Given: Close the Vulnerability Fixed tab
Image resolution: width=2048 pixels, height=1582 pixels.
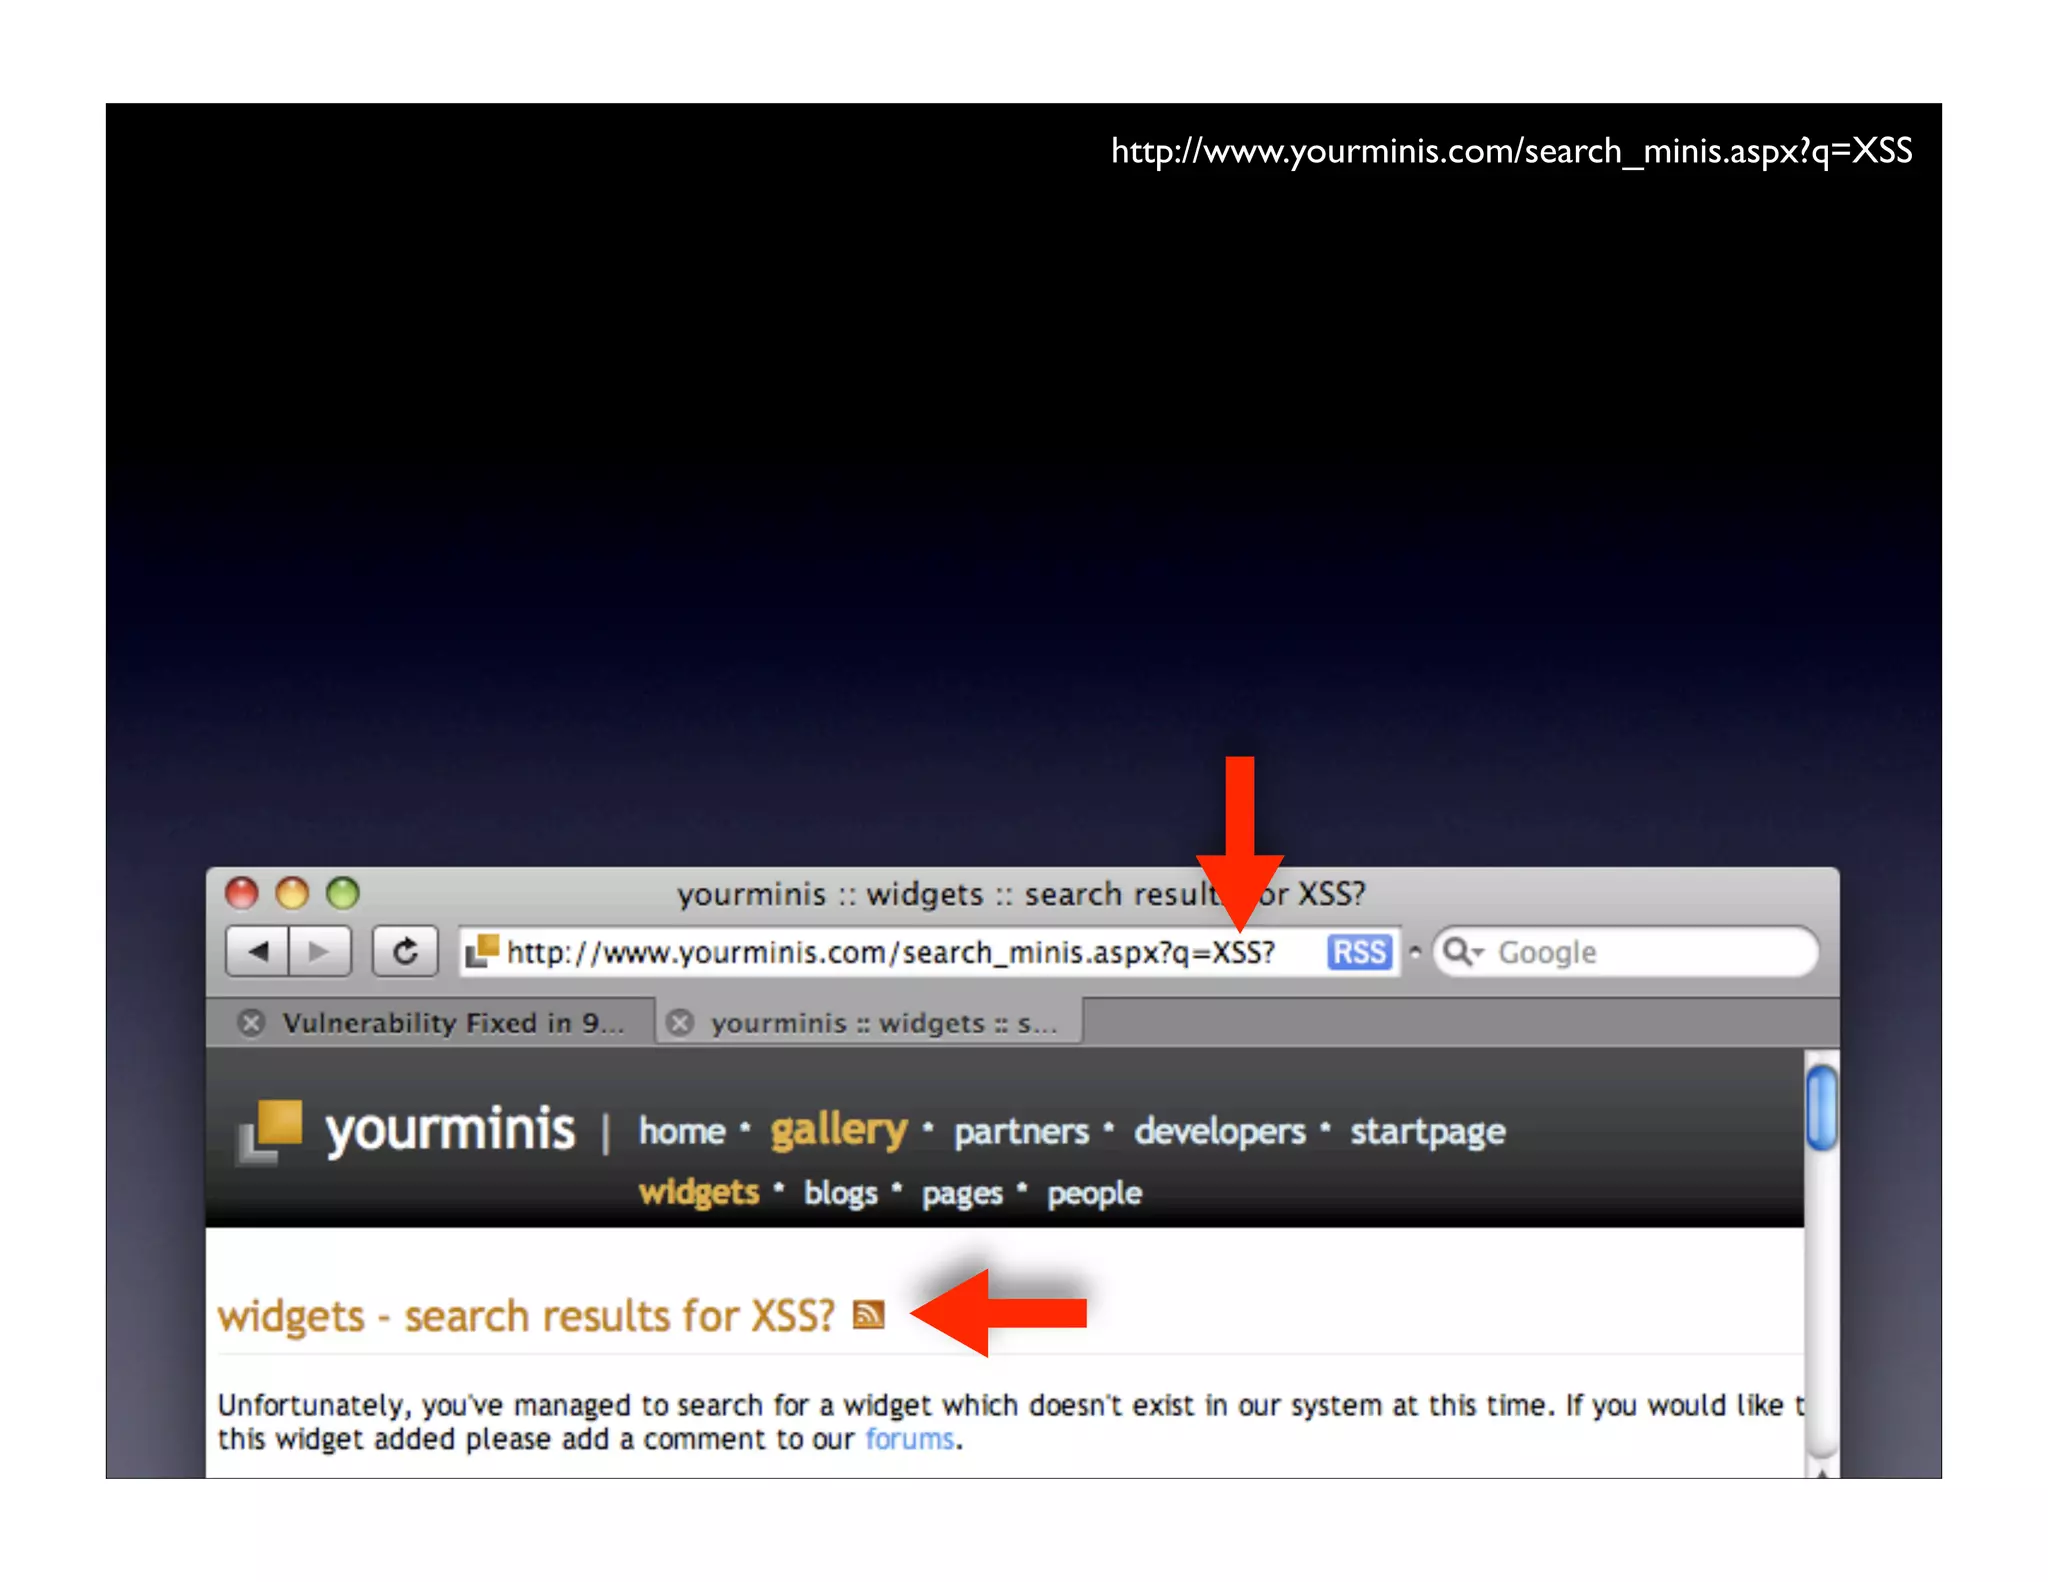Looking at the screenshot, I should click(251, 1022).
